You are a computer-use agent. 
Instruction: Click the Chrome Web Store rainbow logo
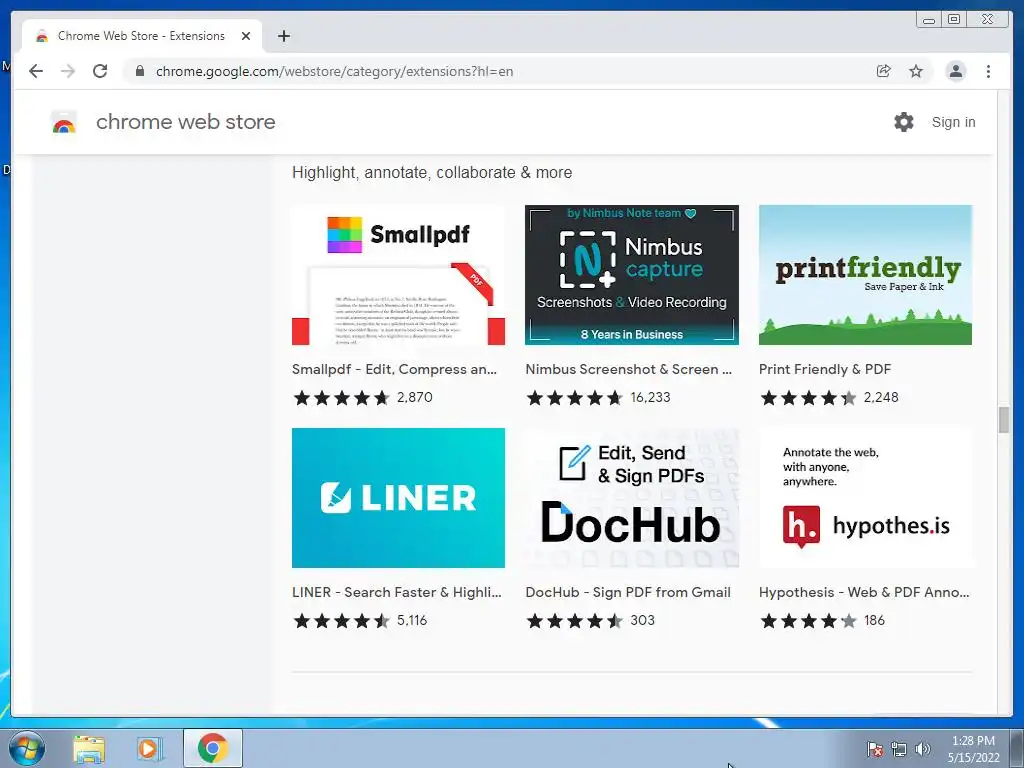point(64,122)
